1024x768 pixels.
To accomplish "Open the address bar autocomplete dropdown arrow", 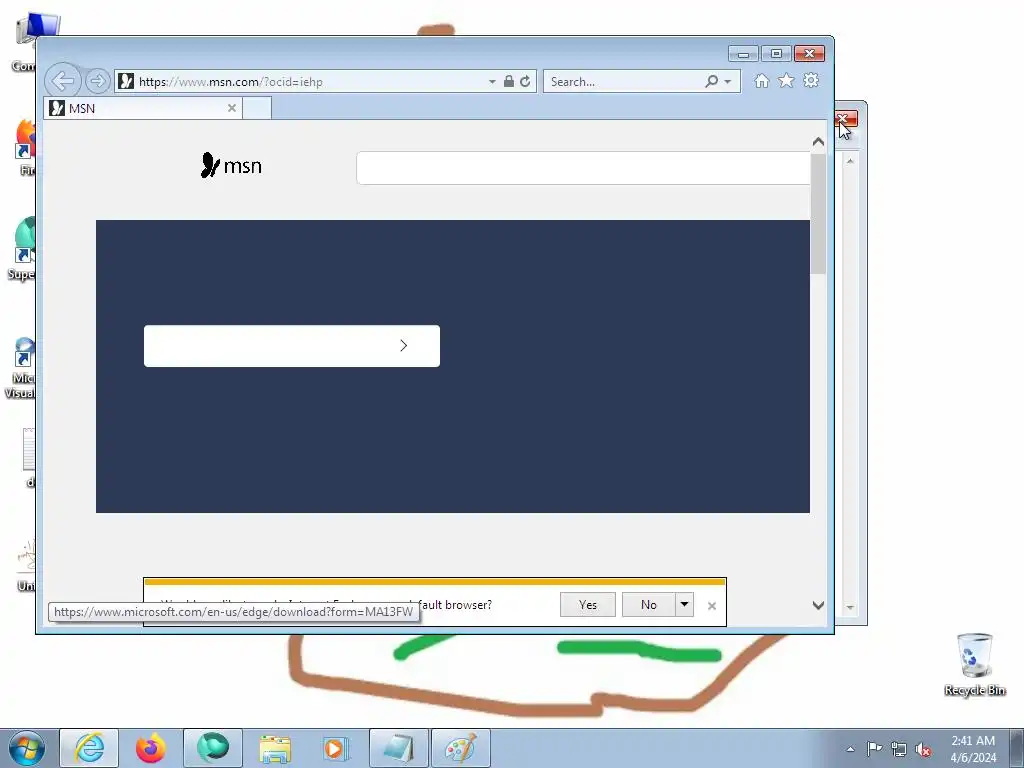I will coord(492,82).
